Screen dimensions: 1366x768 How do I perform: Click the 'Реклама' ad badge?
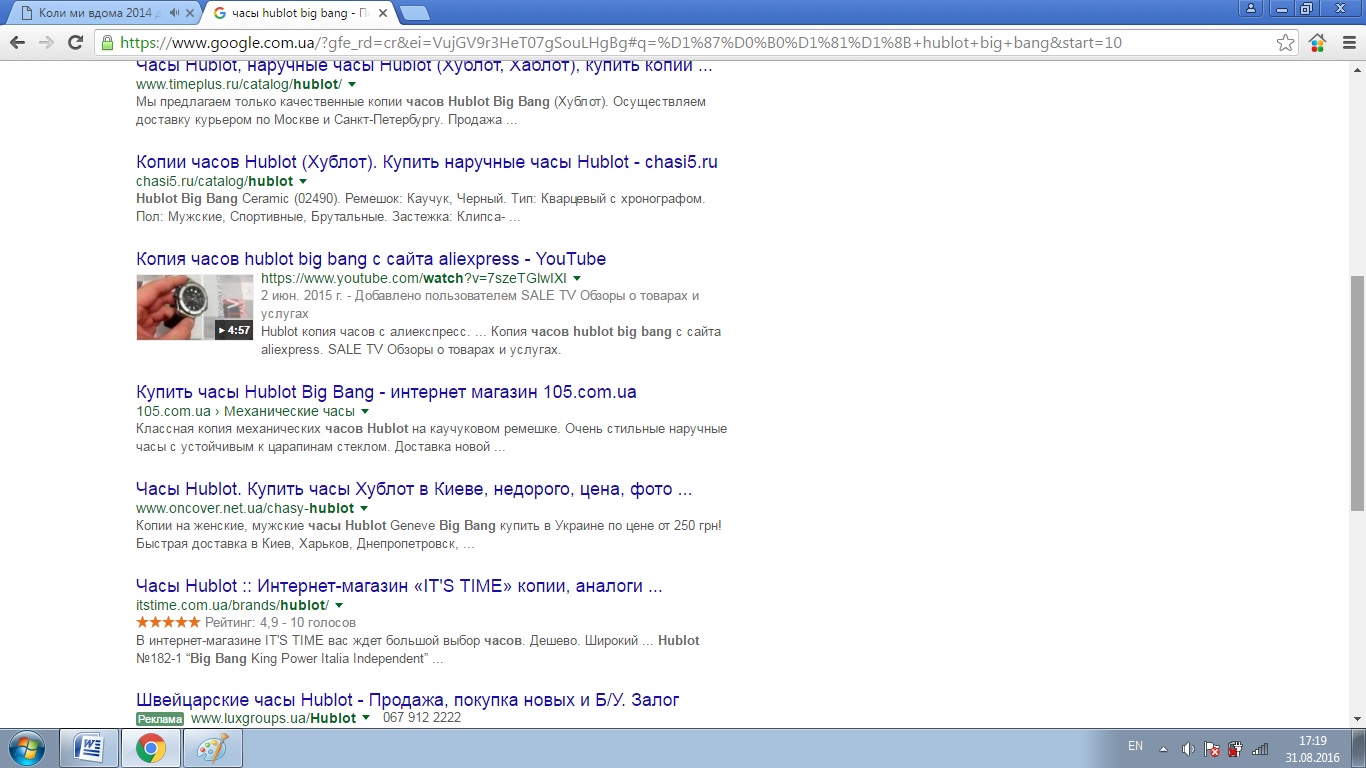(x=160, y=719)
